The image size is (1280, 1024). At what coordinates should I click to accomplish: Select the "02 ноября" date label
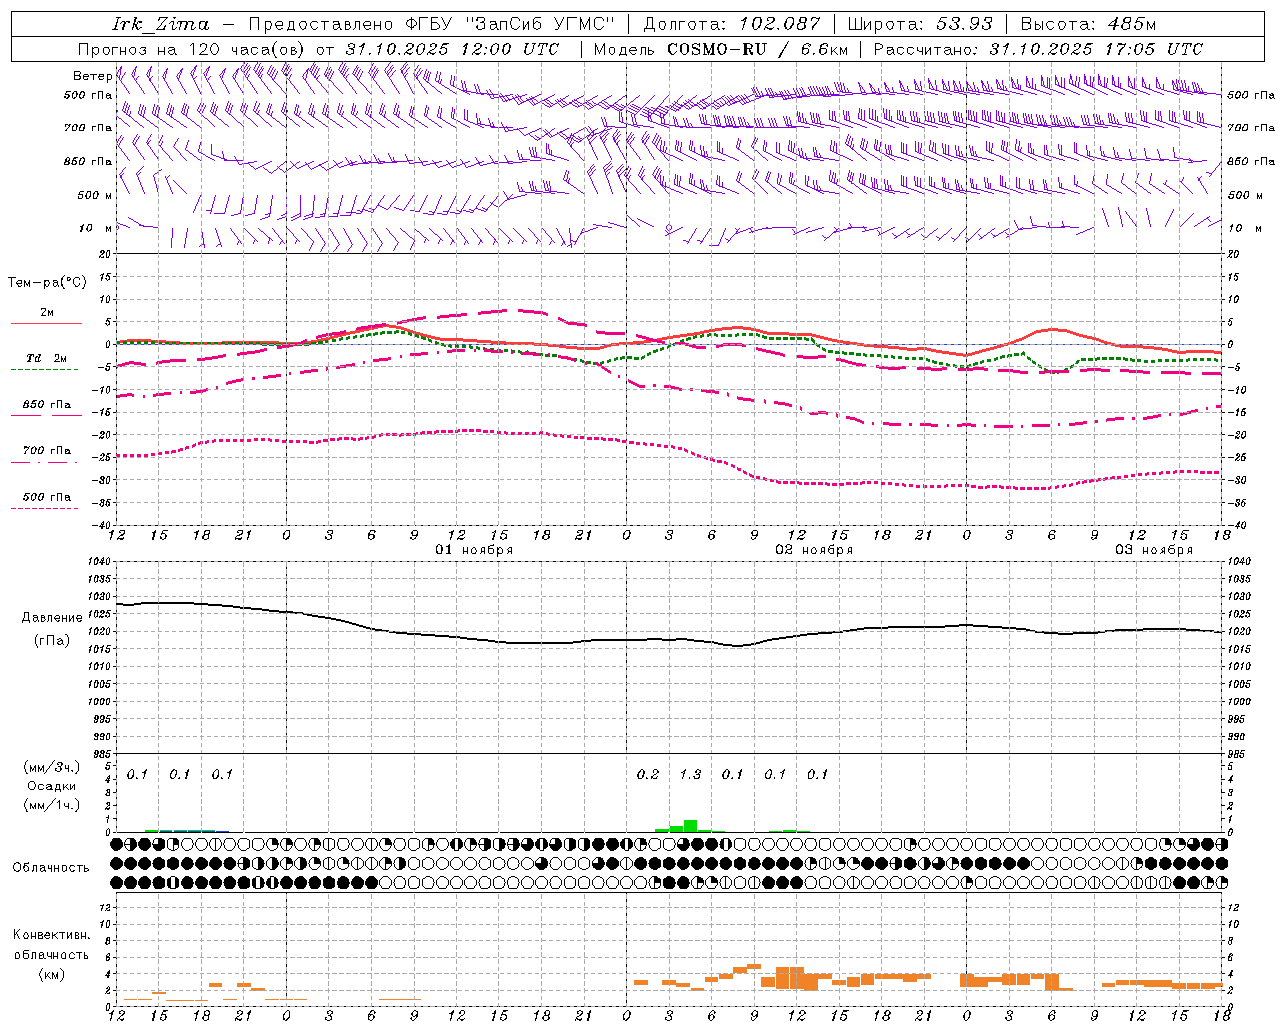814,550
